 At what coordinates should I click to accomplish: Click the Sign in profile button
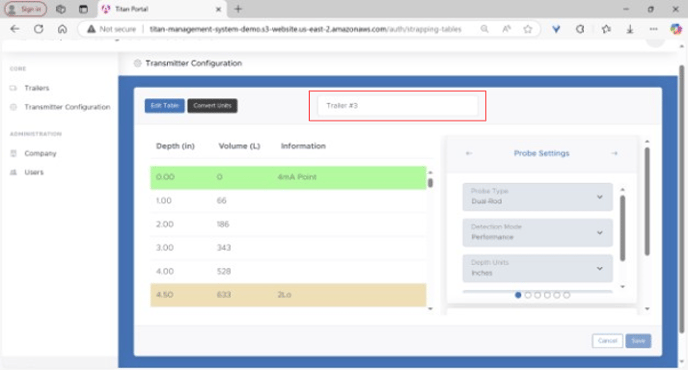(25, 9)
